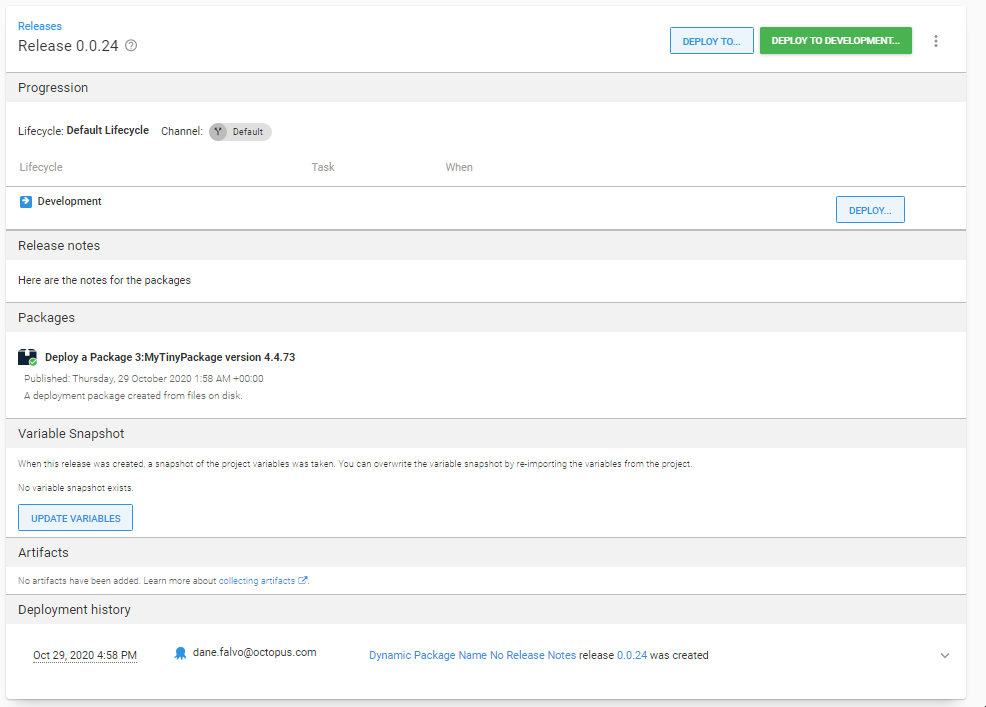Open the Releases breadcrumb link

pos(40,26)
